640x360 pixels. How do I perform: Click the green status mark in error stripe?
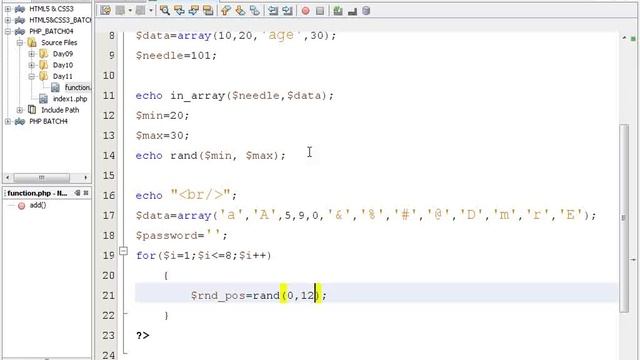(633, 39)
